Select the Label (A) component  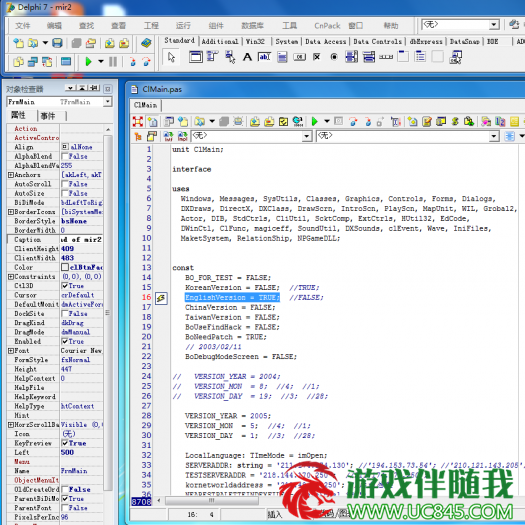pos(247,57)
